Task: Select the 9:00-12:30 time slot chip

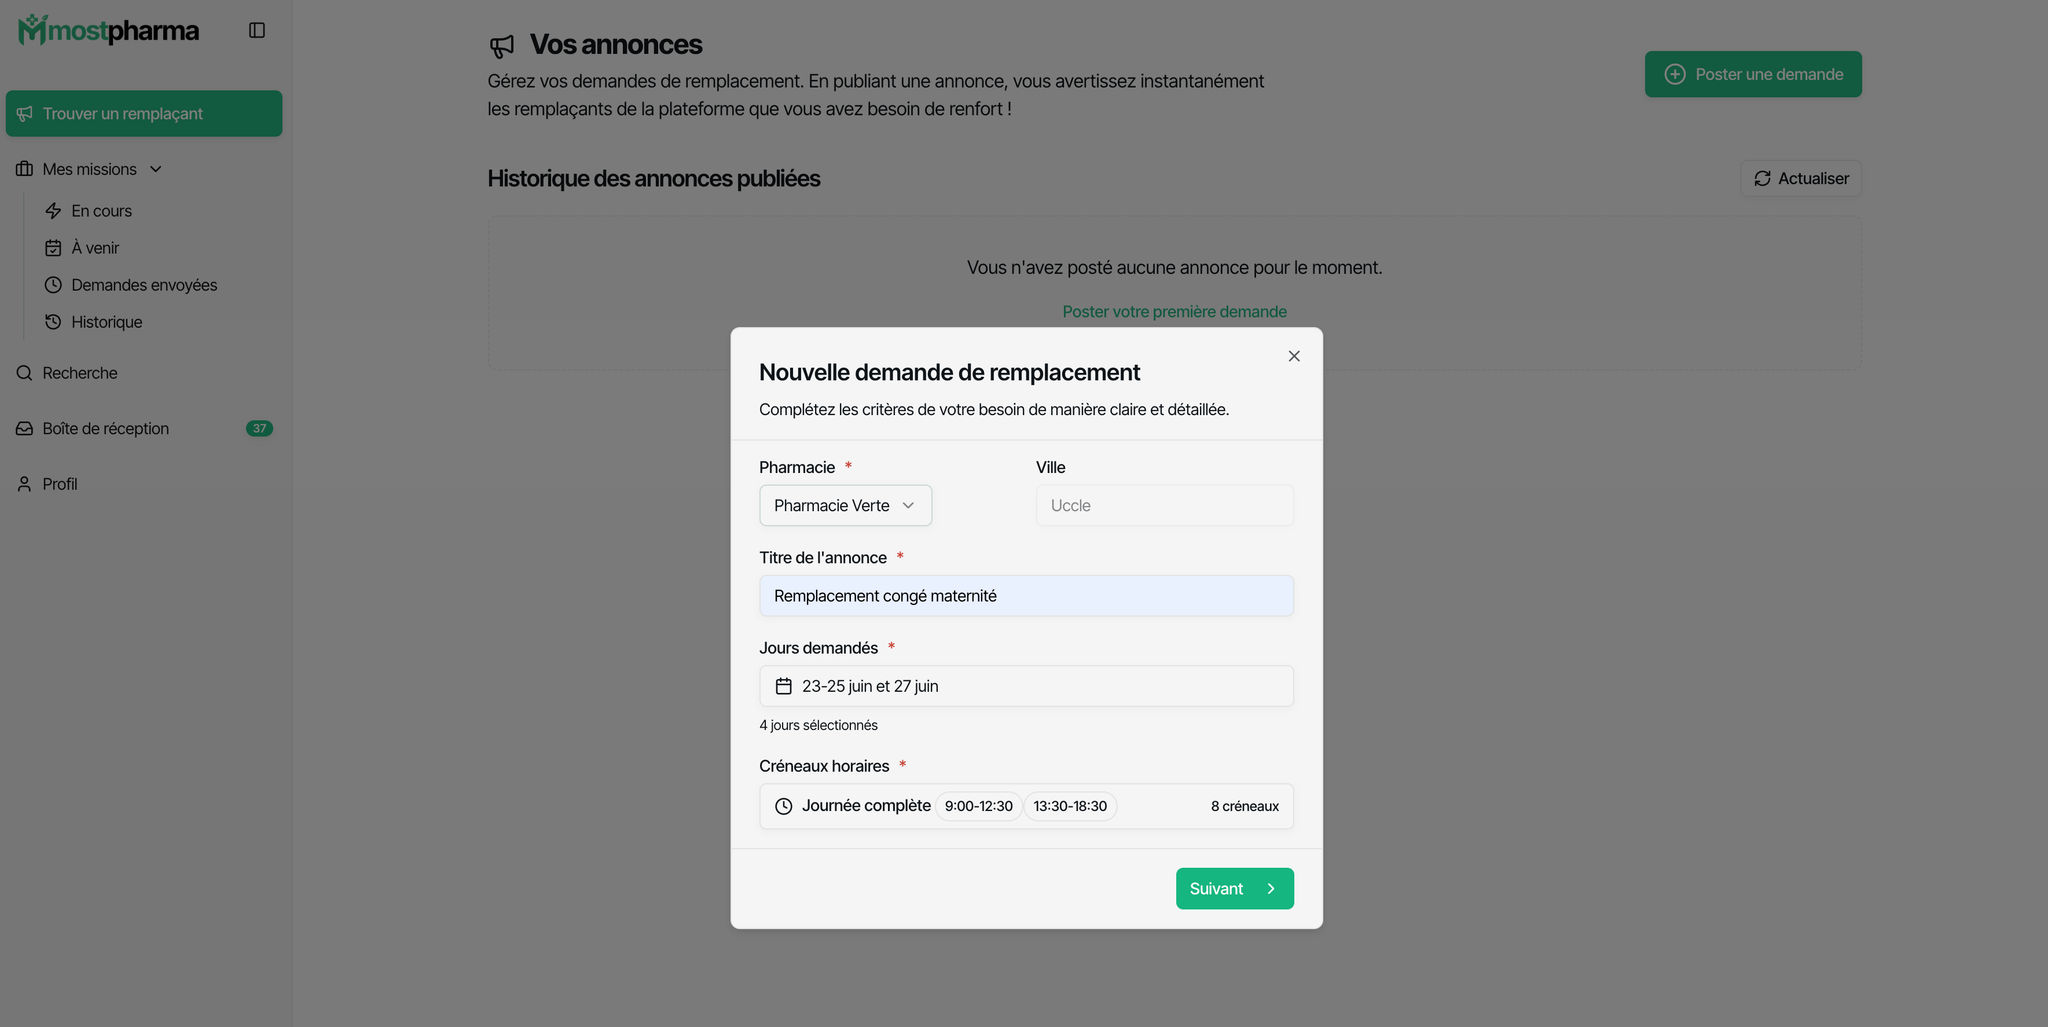Action: click(979, 806)
